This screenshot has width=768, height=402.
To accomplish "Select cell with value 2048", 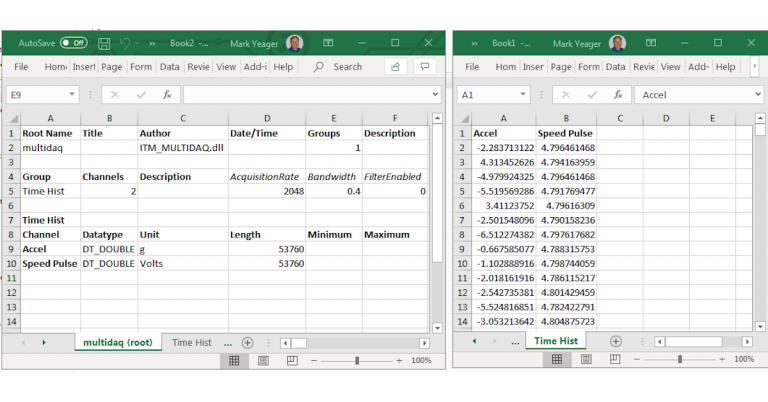I will coord(267,191).
